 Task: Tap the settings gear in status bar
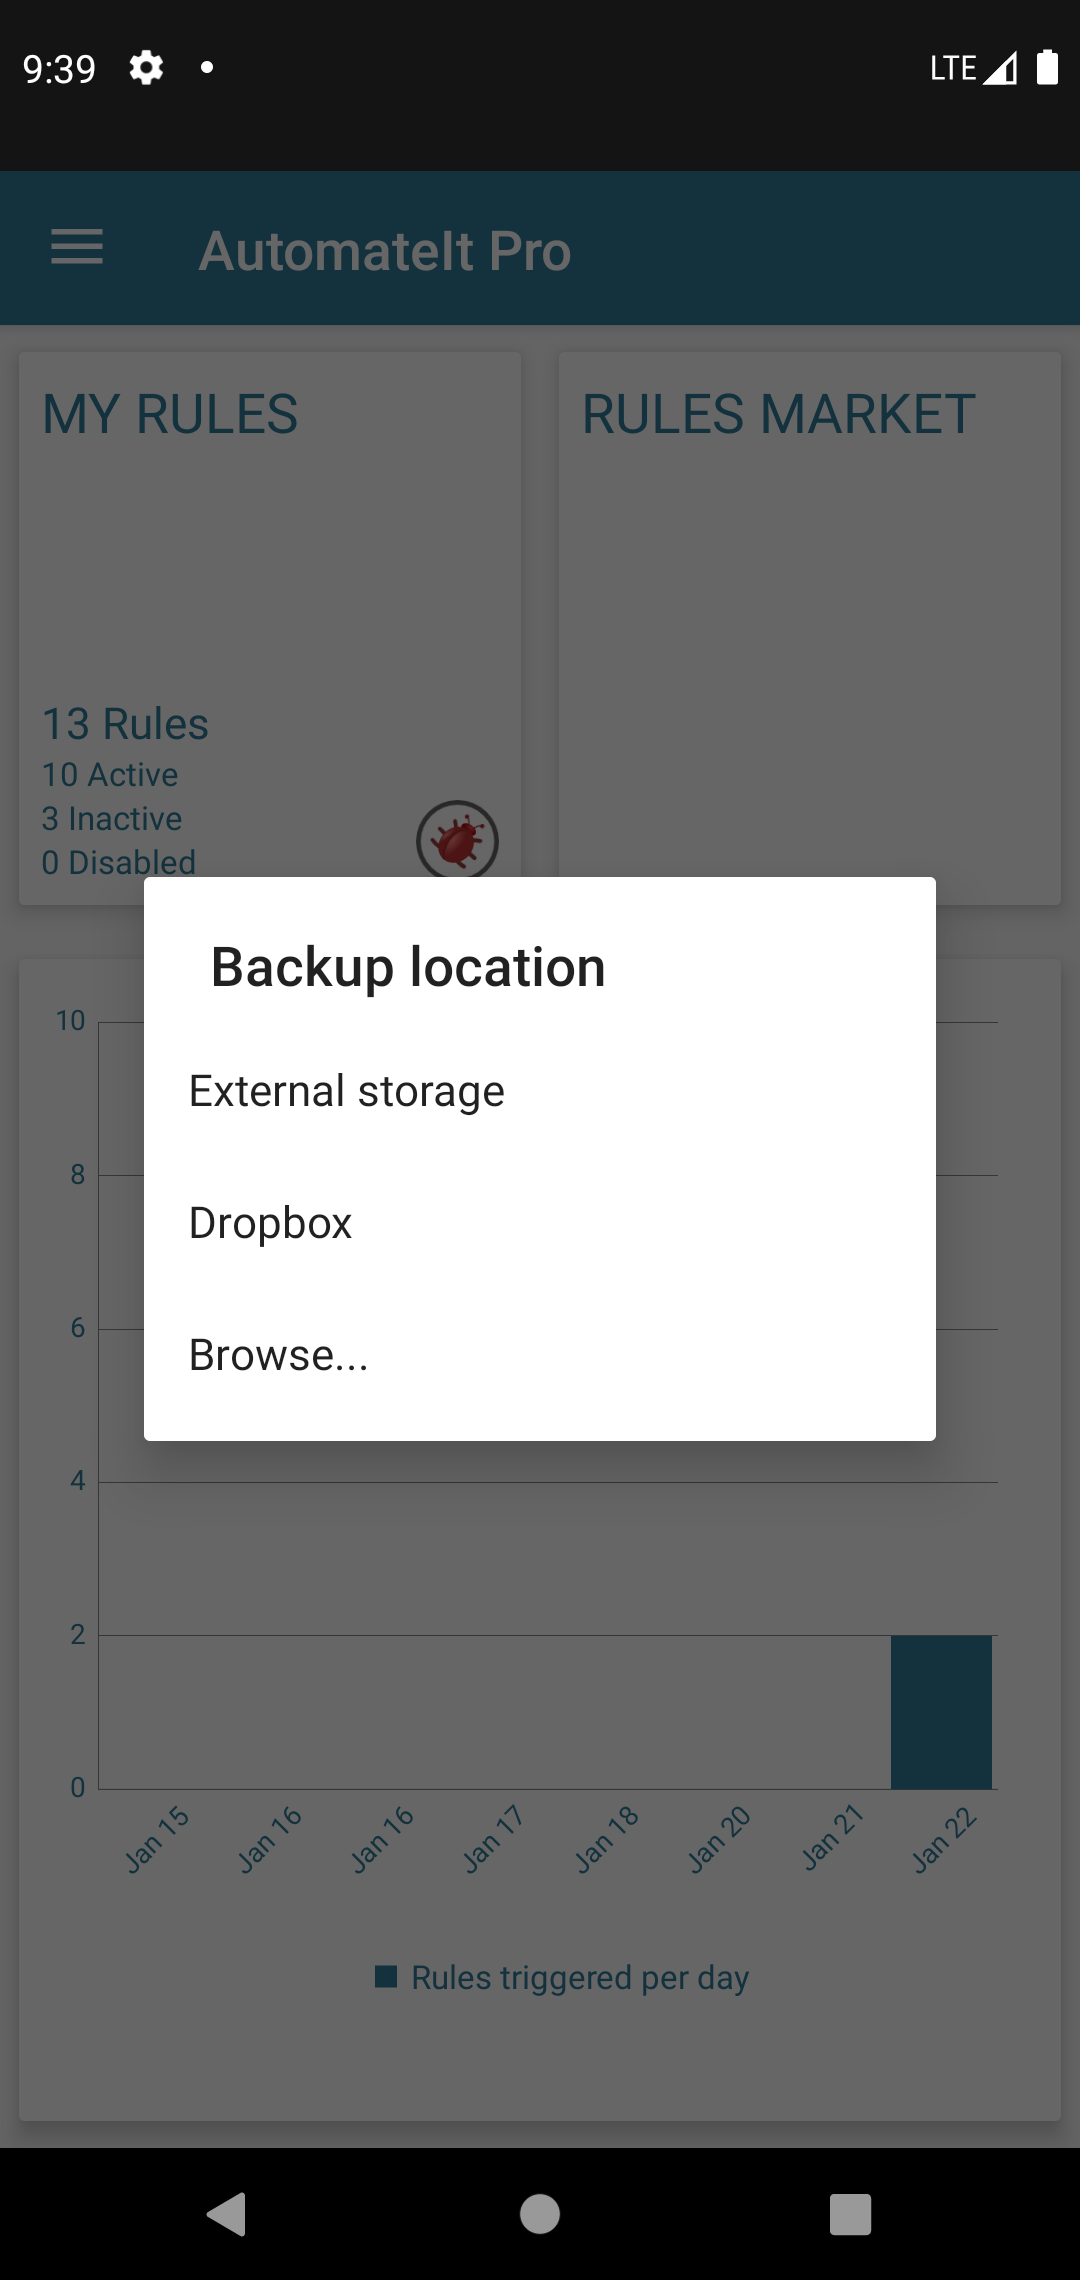146,68
